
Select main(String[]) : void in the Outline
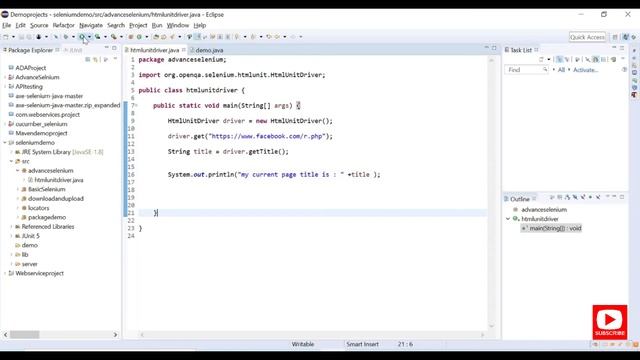(551, 228)
